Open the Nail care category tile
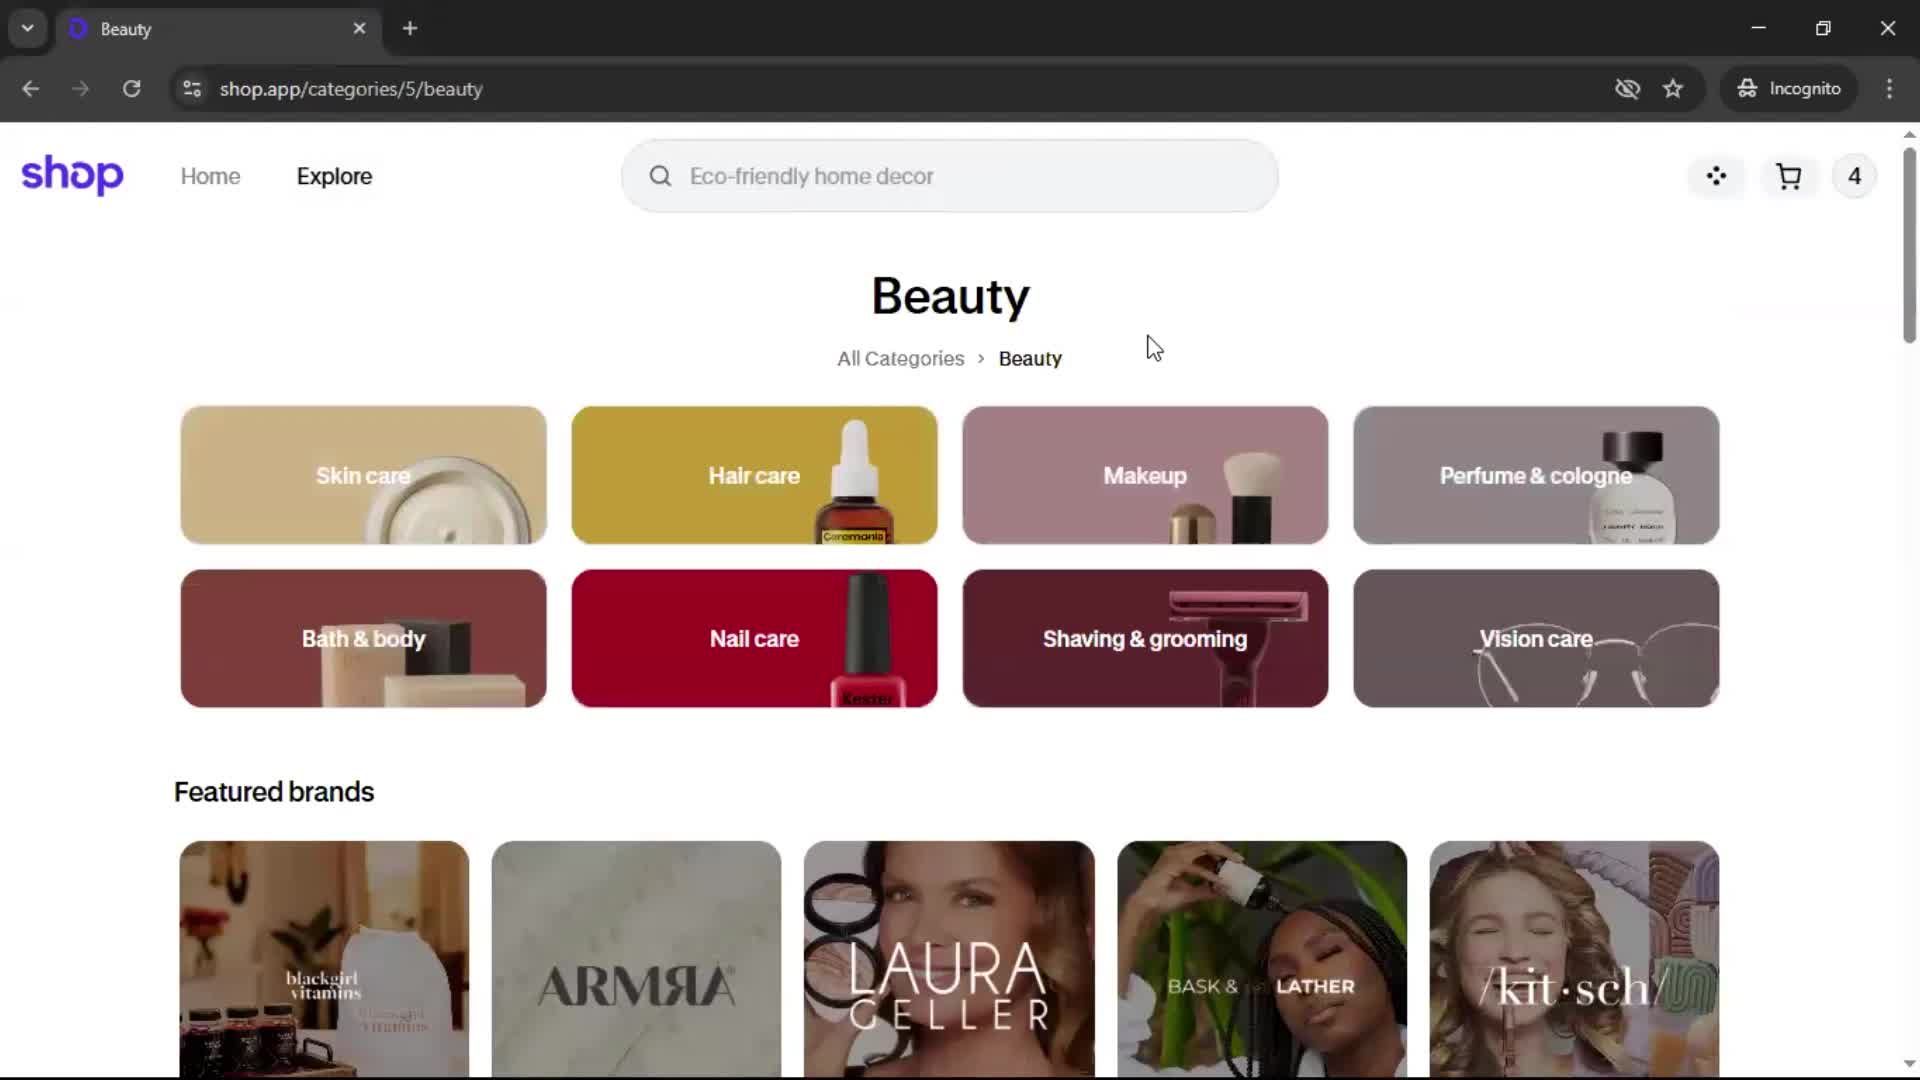1920x1080 pixels. [x=754, y=638]
